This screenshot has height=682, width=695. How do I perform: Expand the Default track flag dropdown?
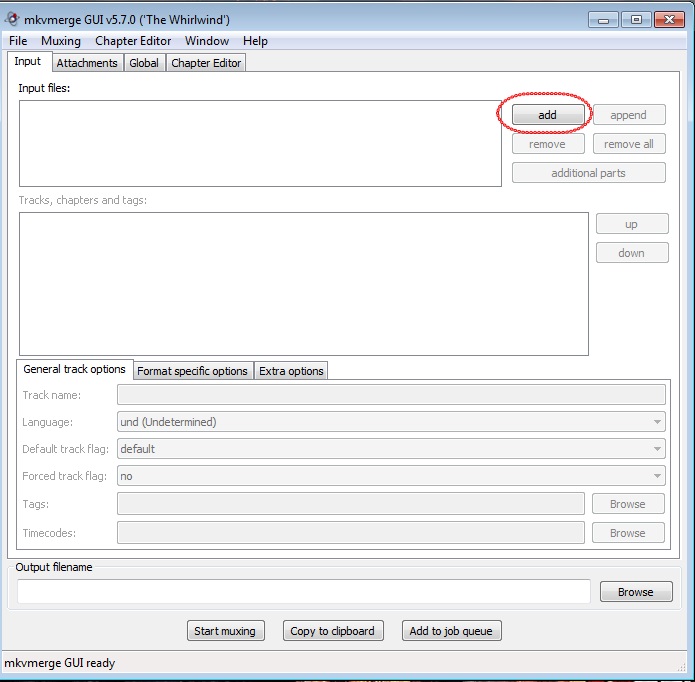(391, 449)
